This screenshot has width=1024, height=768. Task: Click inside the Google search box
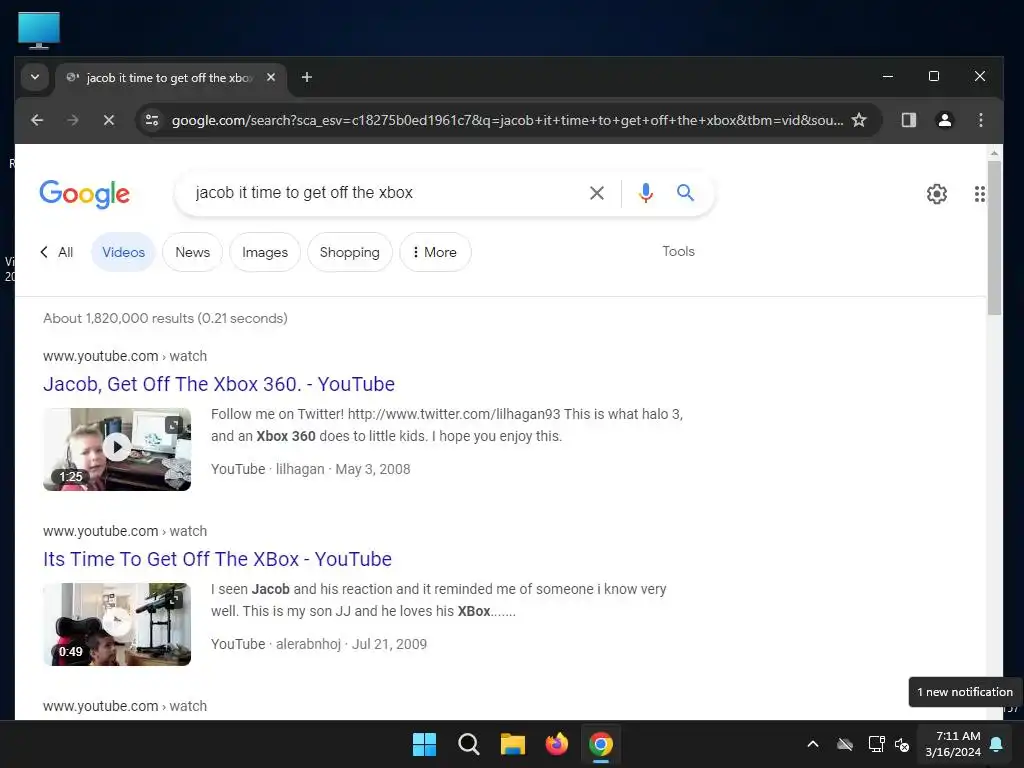pyautogui.click(x=385, y=193)
